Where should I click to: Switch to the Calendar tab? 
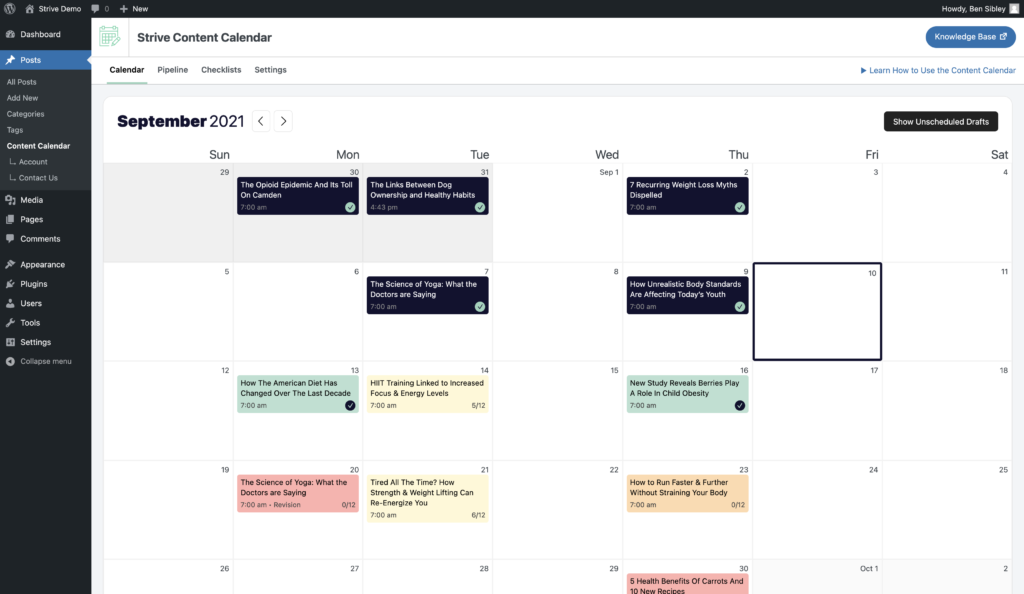pos(127,70)
